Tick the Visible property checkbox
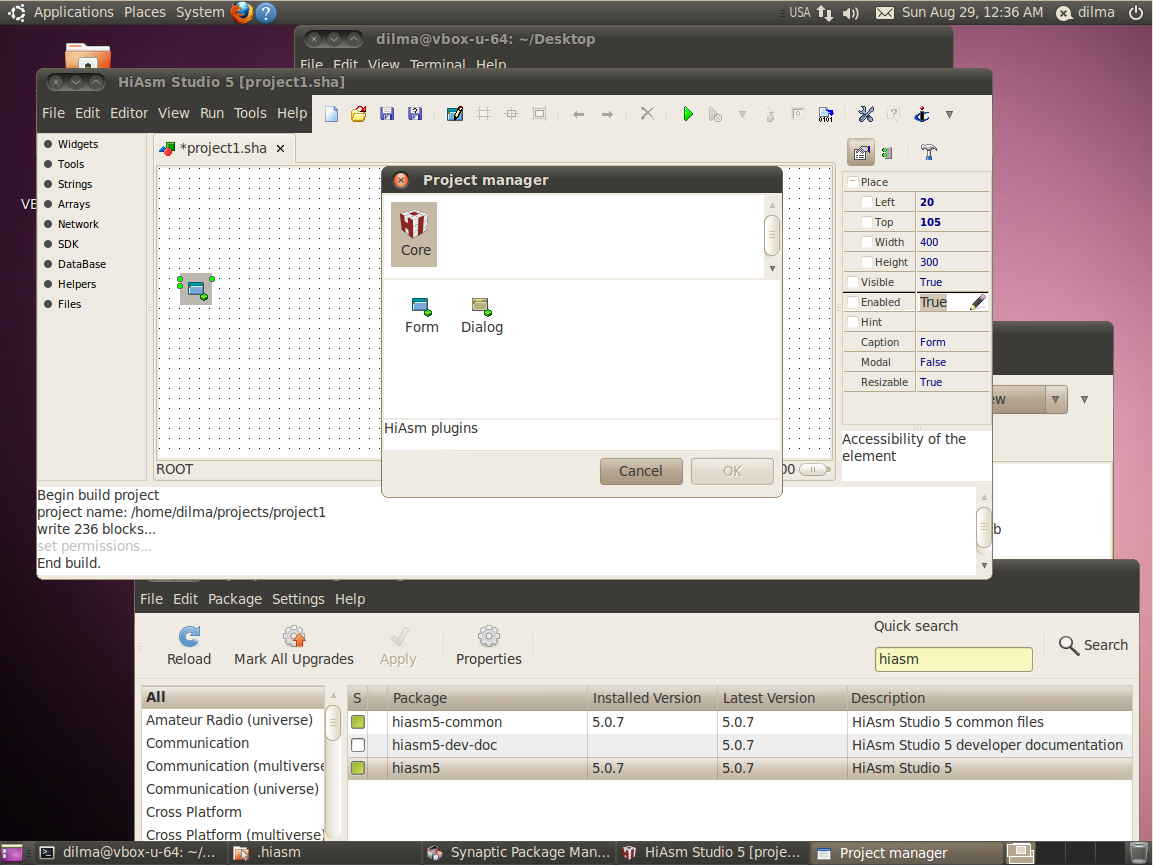The width and height of the screenshot is (1153, 865). pos(853,282)
